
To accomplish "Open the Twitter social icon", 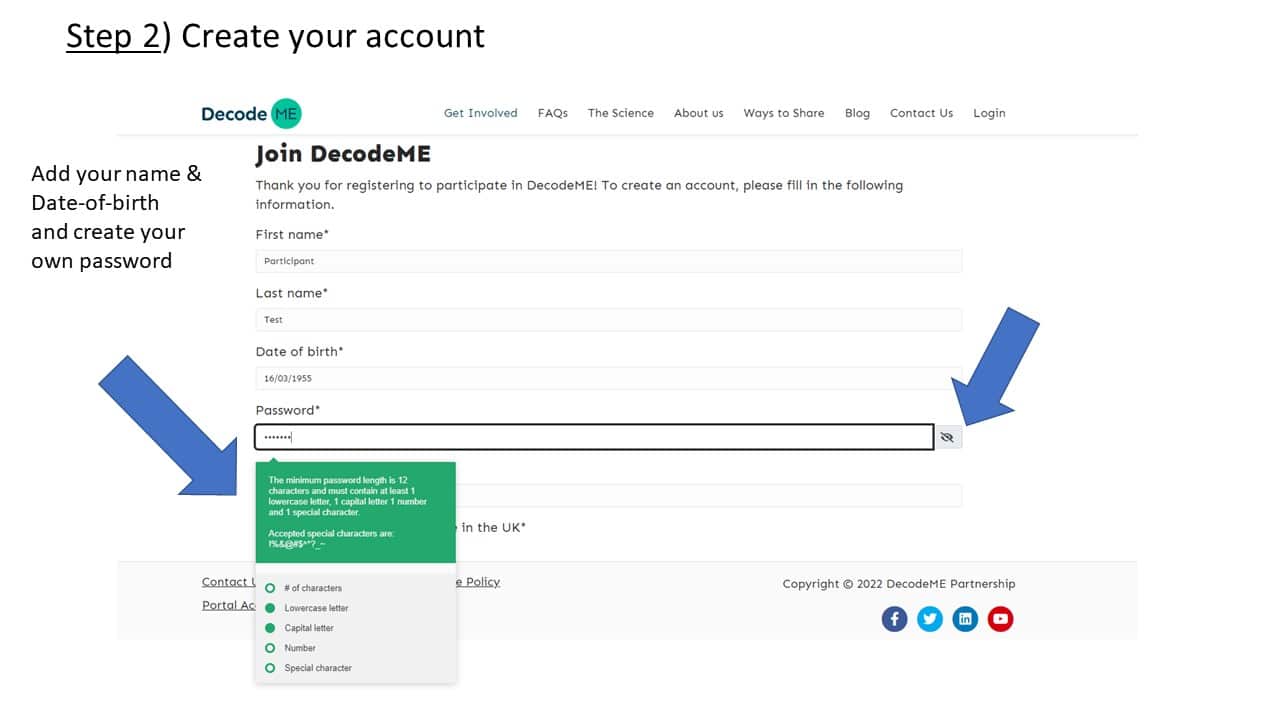I will tap(930, 619).
